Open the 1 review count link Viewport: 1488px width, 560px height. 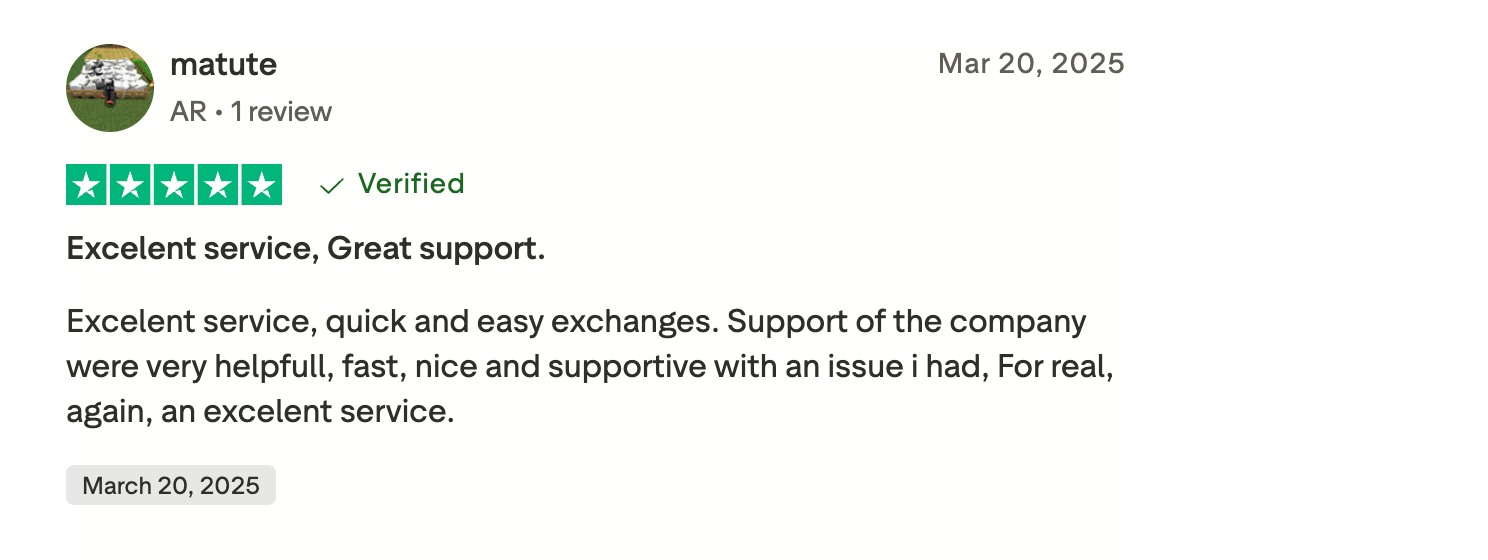pyautogui.click(x=281, y=111)
